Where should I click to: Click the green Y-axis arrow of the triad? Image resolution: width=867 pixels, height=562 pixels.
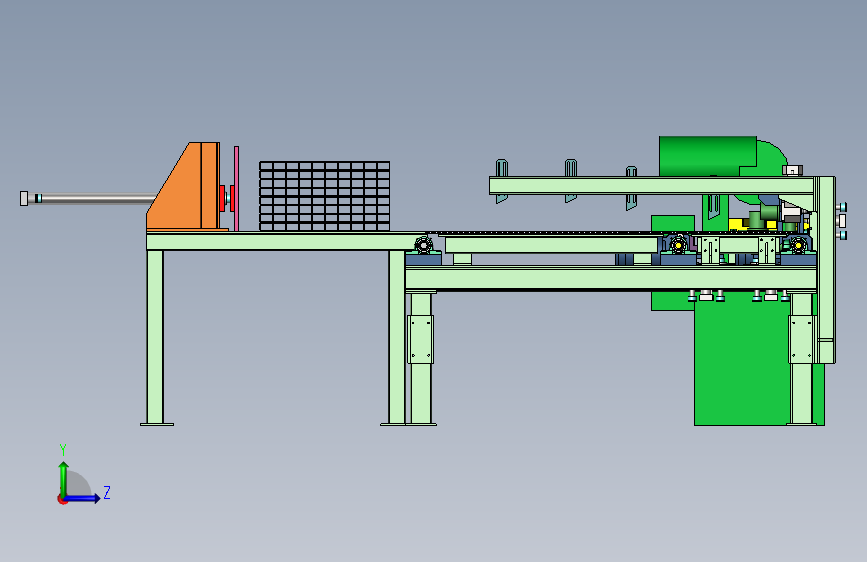pyautogui.click(x=64, y=478)
